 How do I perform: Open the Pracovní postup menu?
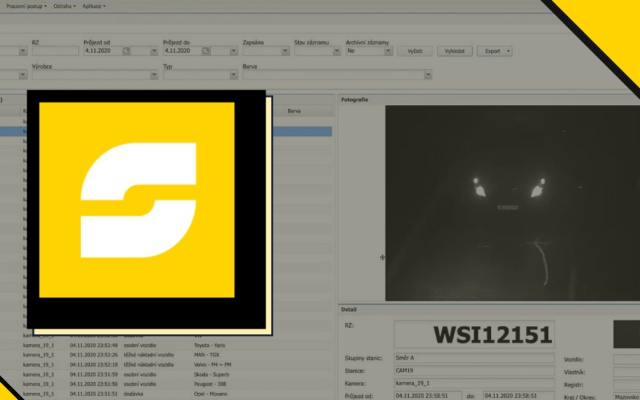[x=27, y=6]
